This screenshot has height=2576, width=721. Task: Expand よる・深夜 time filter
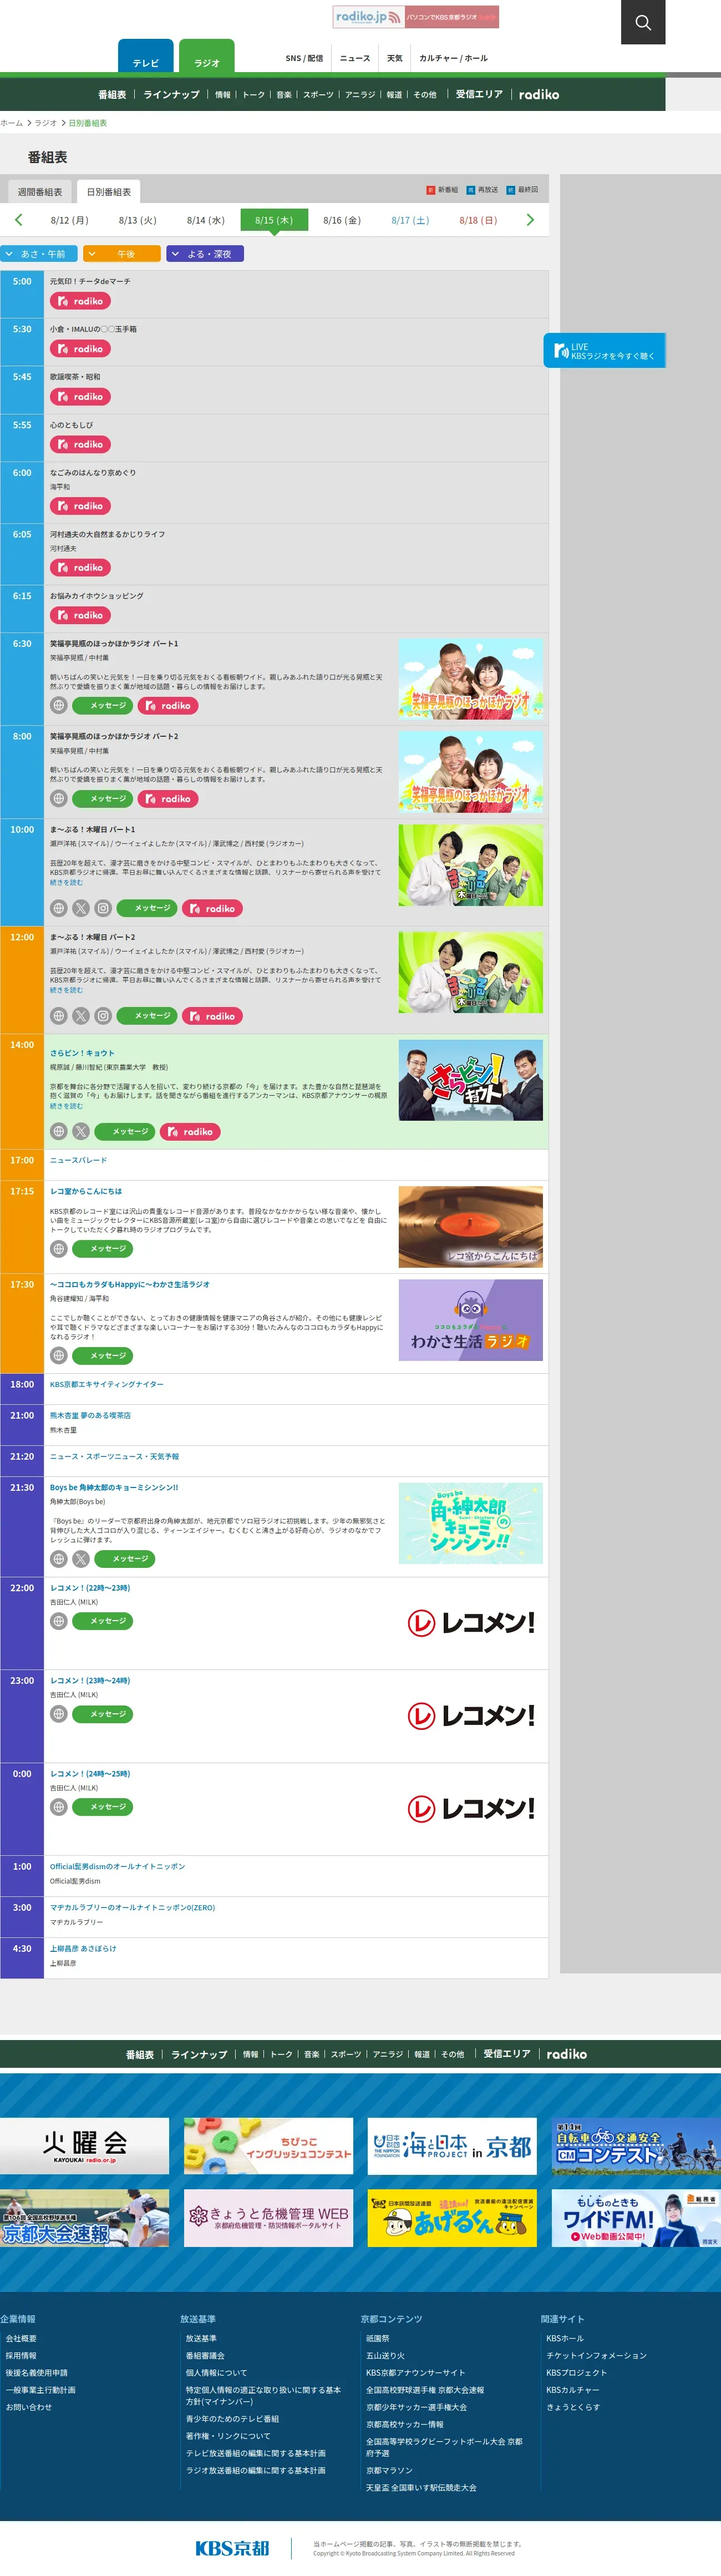[x=205, y=254]
